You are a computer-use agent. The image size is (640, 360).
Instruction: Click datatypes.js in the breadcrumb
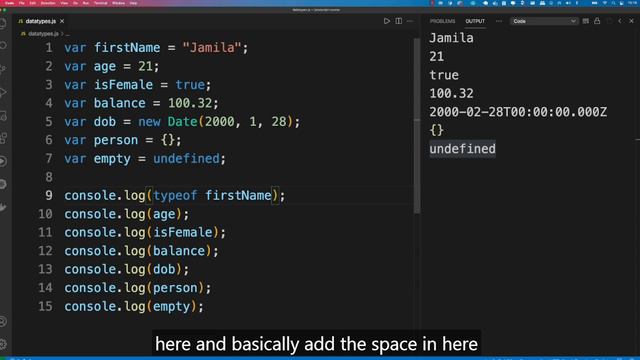(43, 34)
